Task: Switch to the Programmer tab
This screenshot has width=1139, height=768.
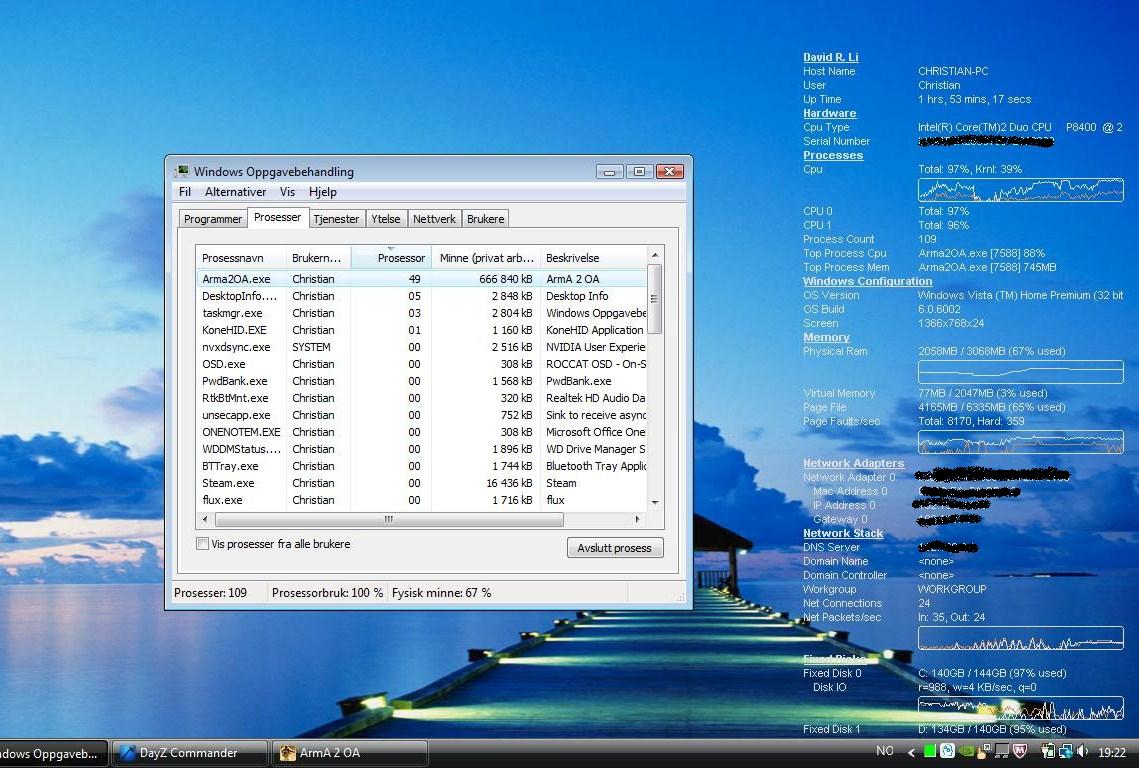Action: pos(213,219)
